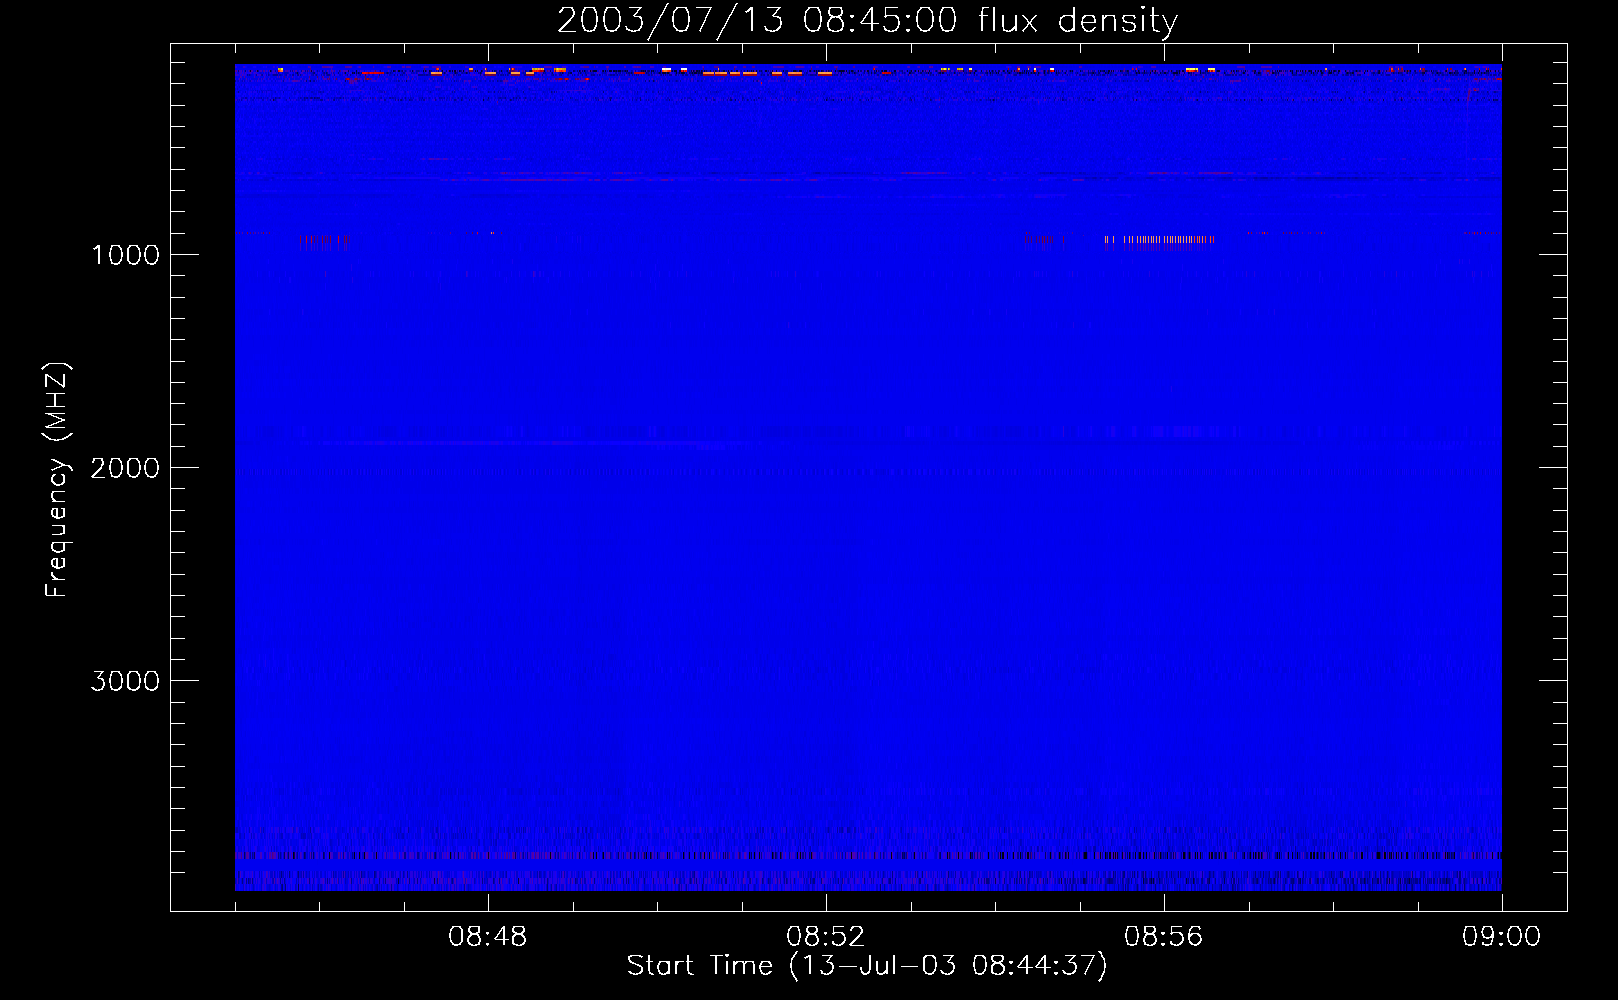Click the 08:48 time tick label

(488, 937)
